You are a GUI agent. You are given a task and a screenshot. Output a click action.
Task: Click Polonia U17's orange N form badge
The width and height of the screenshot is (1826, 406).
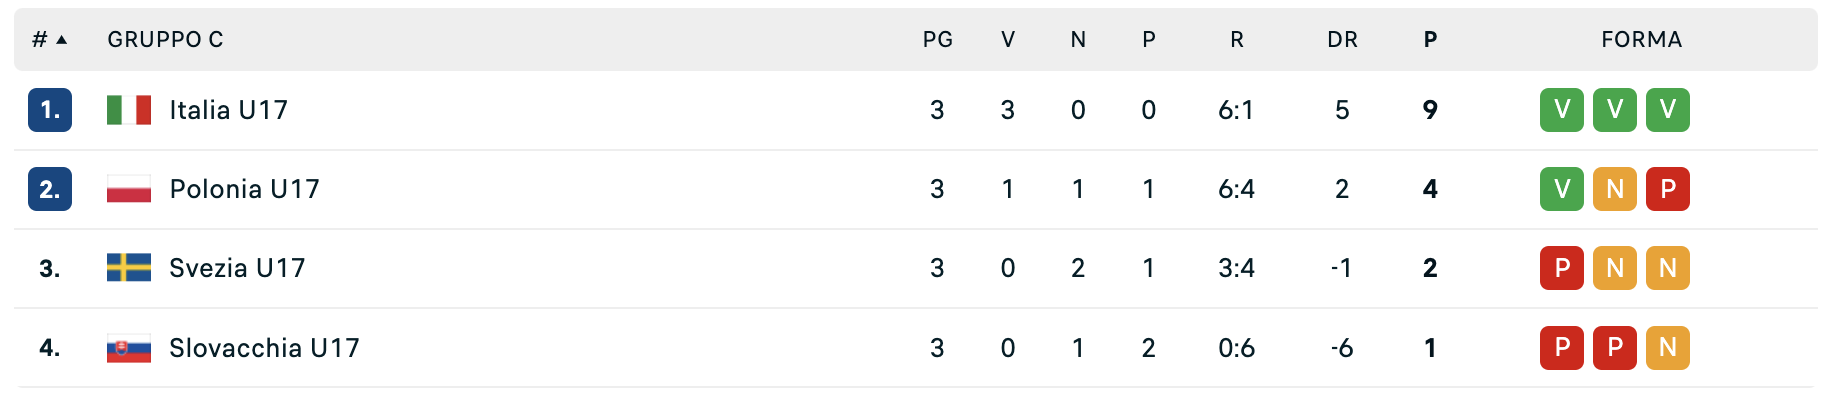tap(1614, 189)
